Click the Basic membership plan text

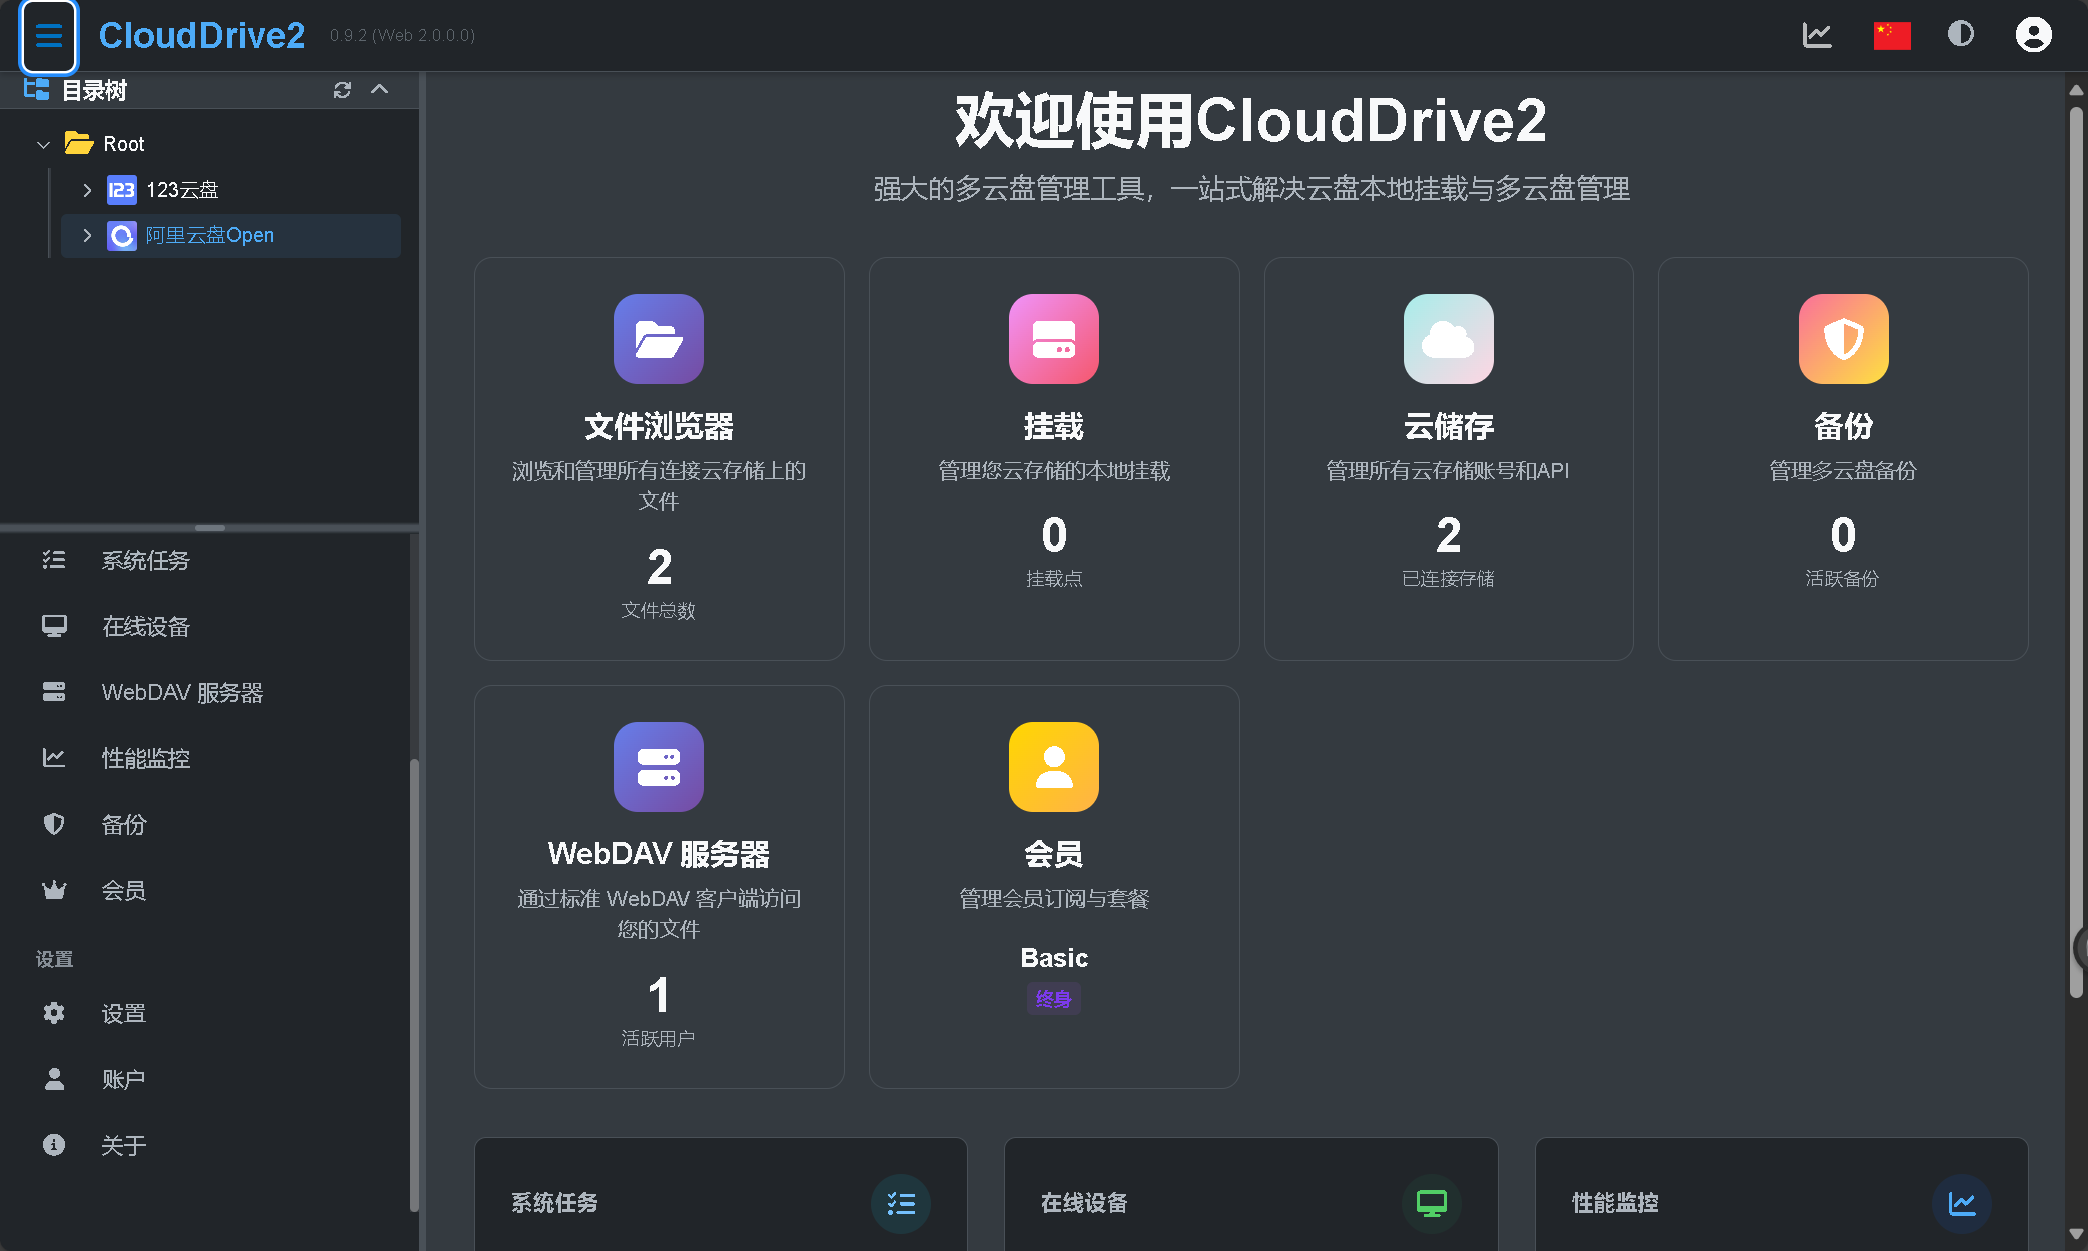click(x=1054, y=958)
